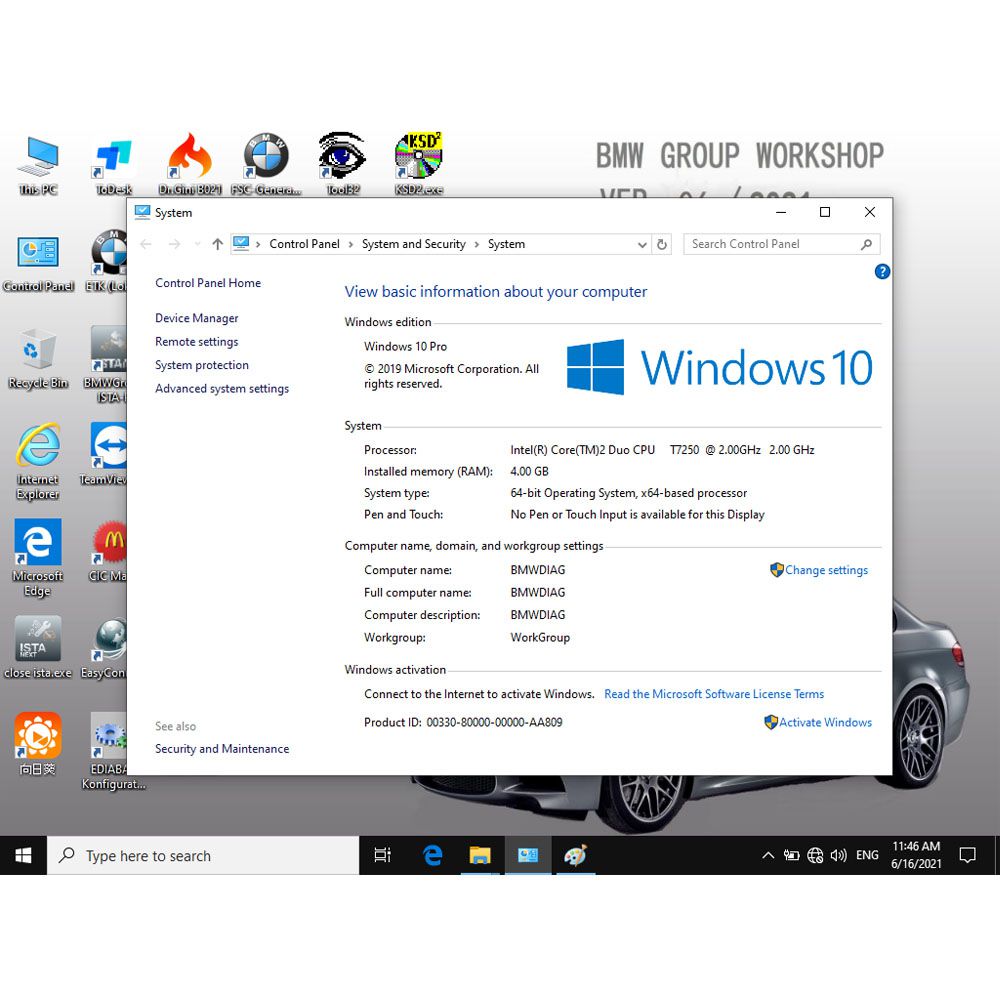Open Control Panel desktop icon

38,263
